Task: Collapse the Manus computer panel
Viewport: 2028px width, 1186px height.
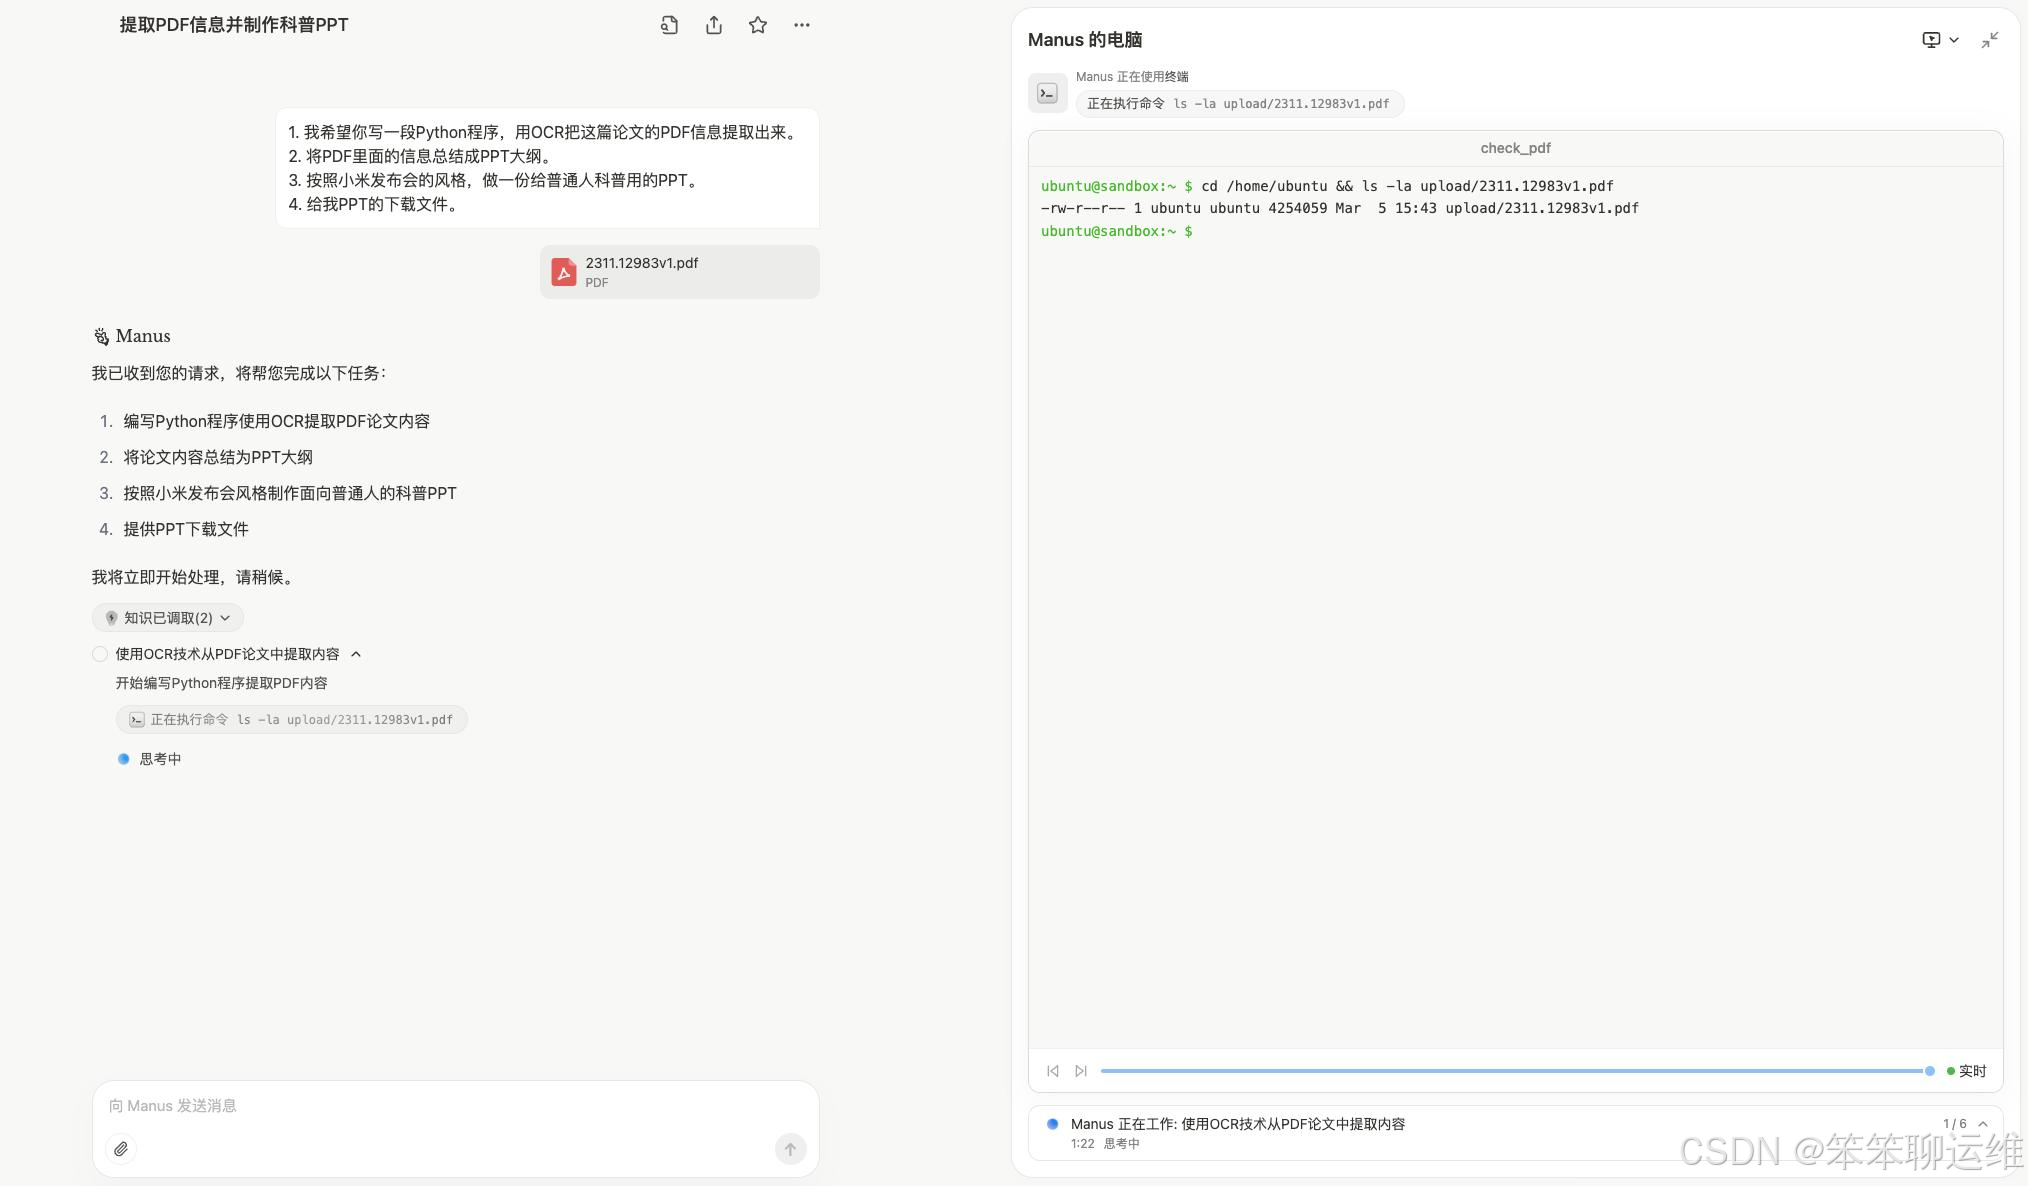Action: click(1989, 40)
